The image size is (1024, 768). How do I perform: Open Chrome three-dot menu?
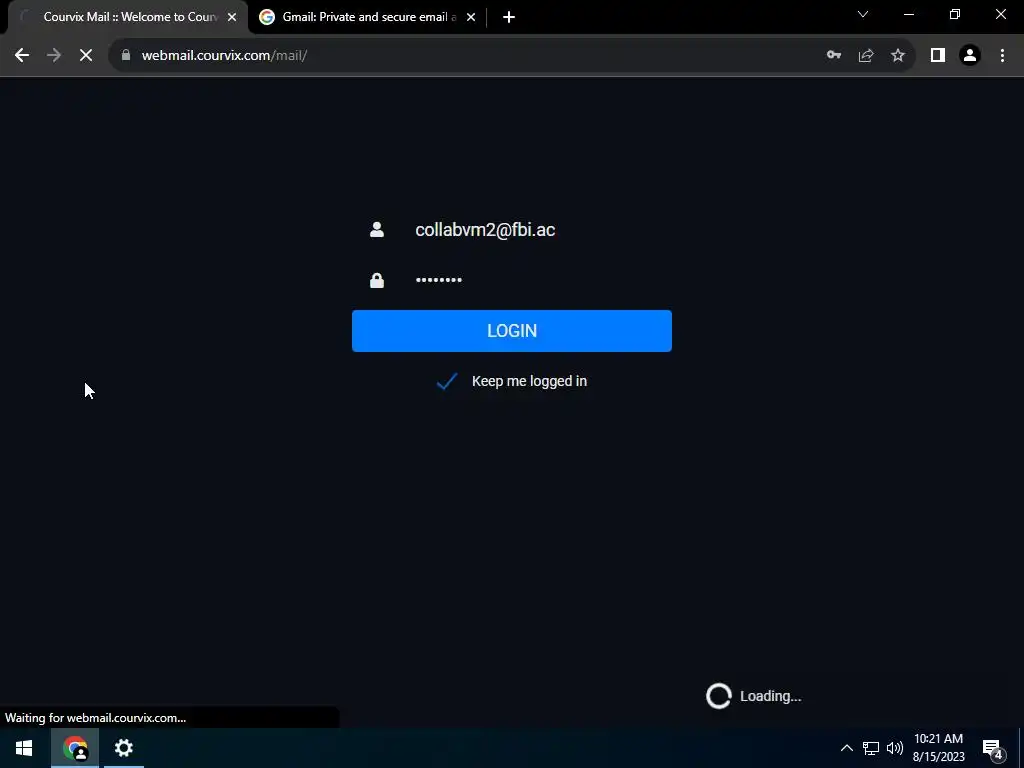click(1002, 56)
